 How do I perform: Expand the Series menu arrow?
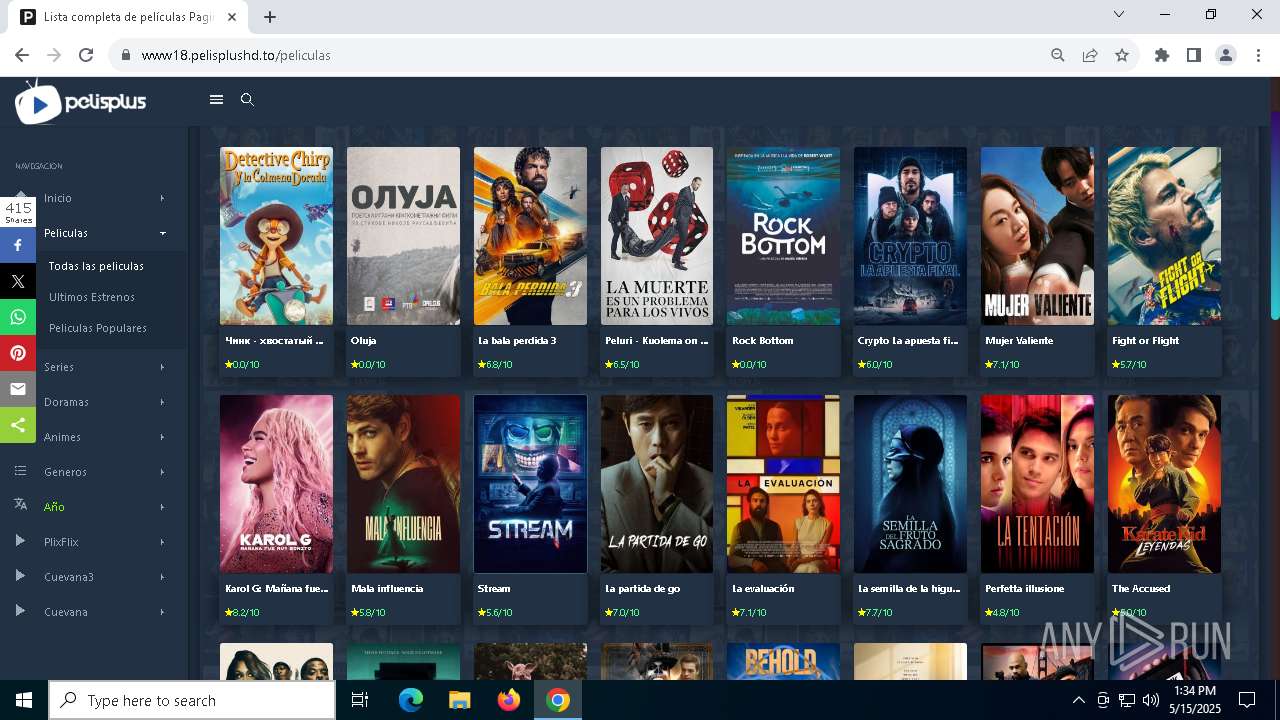coord(162,367)
